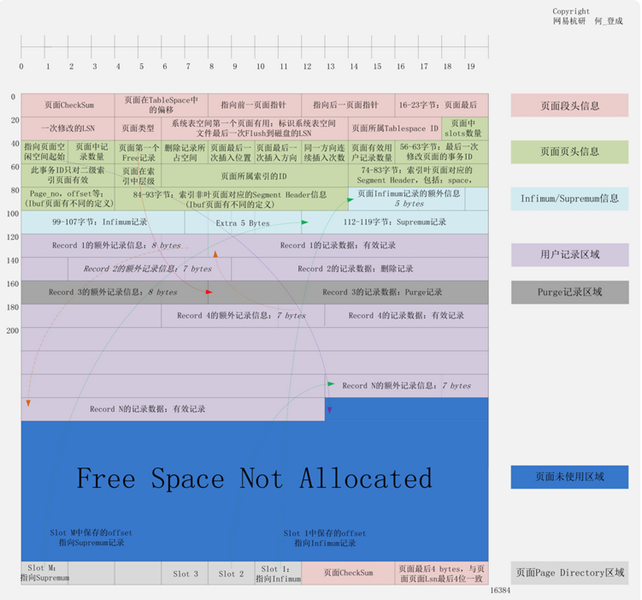Click the 74-83字节 Segment Header cell

[418, 175]
